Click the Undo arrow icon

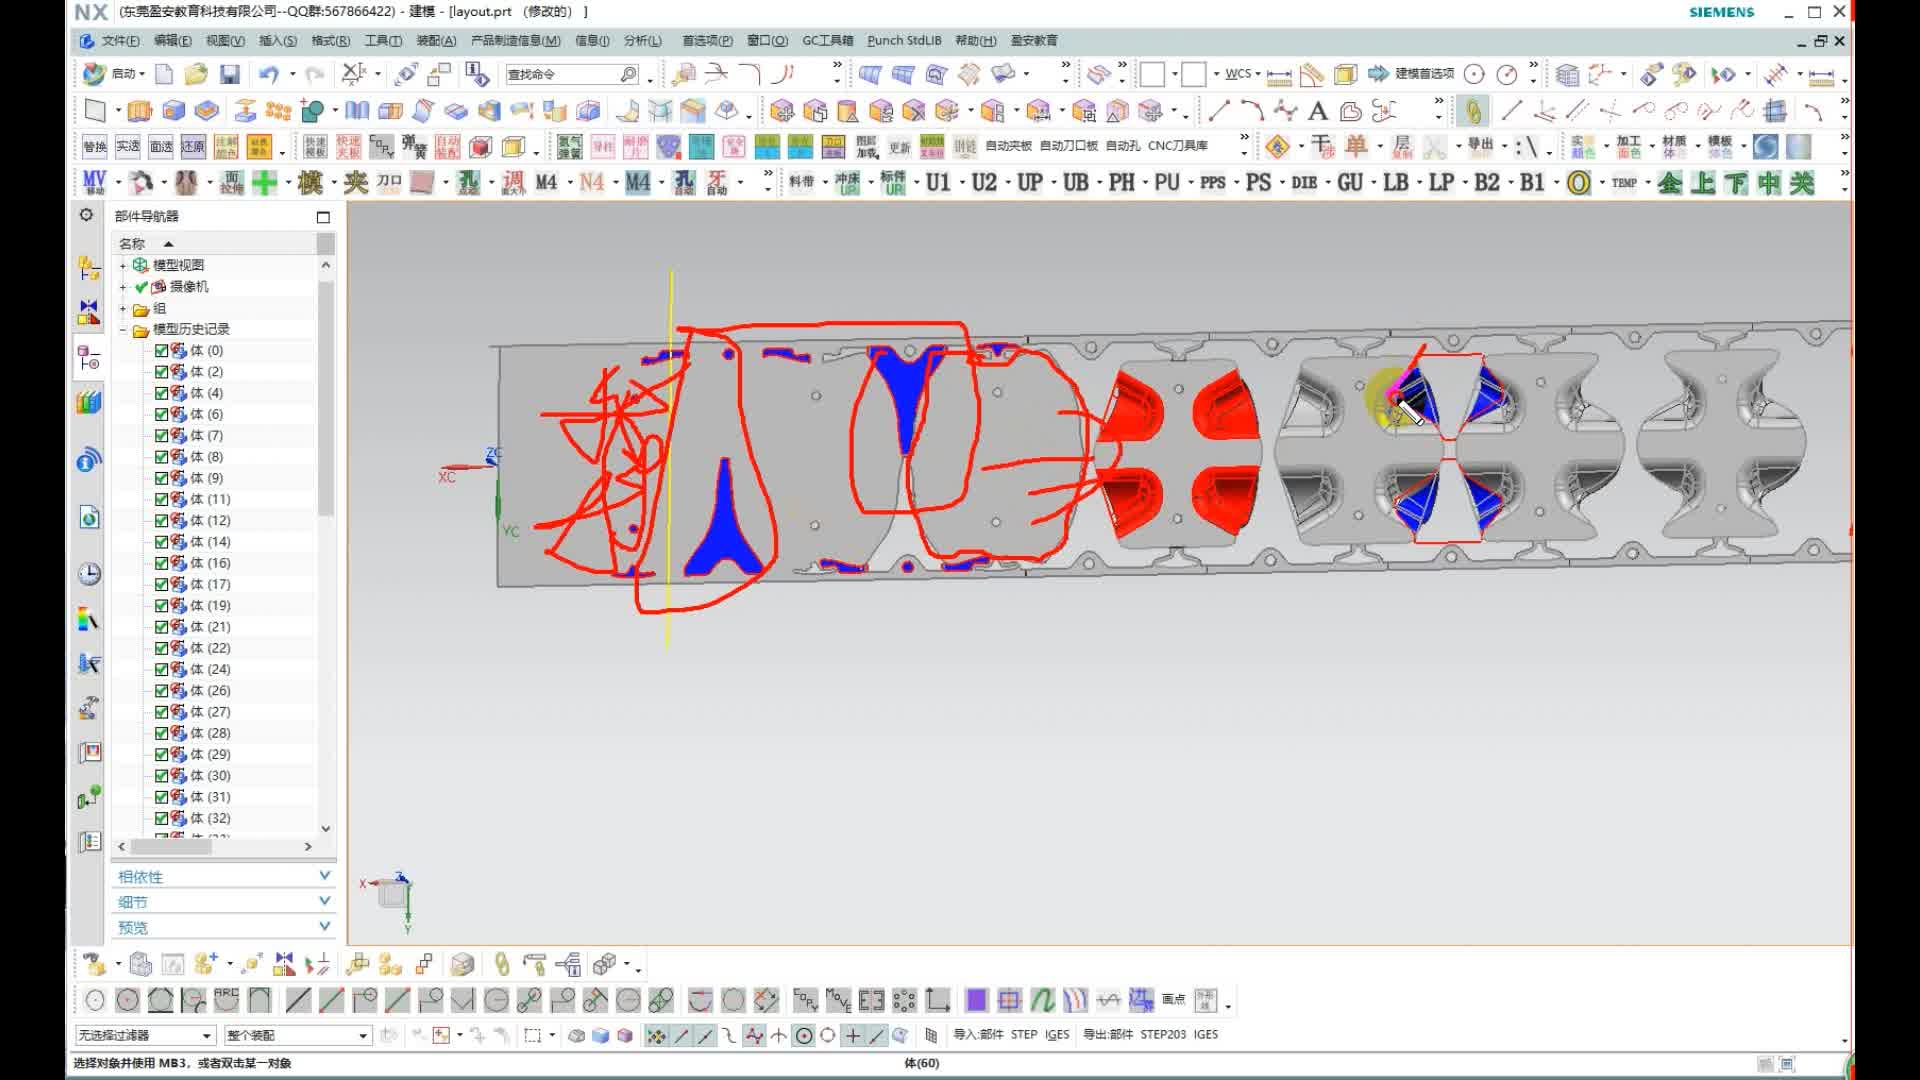pyautogui.click(x=268, y=74)
